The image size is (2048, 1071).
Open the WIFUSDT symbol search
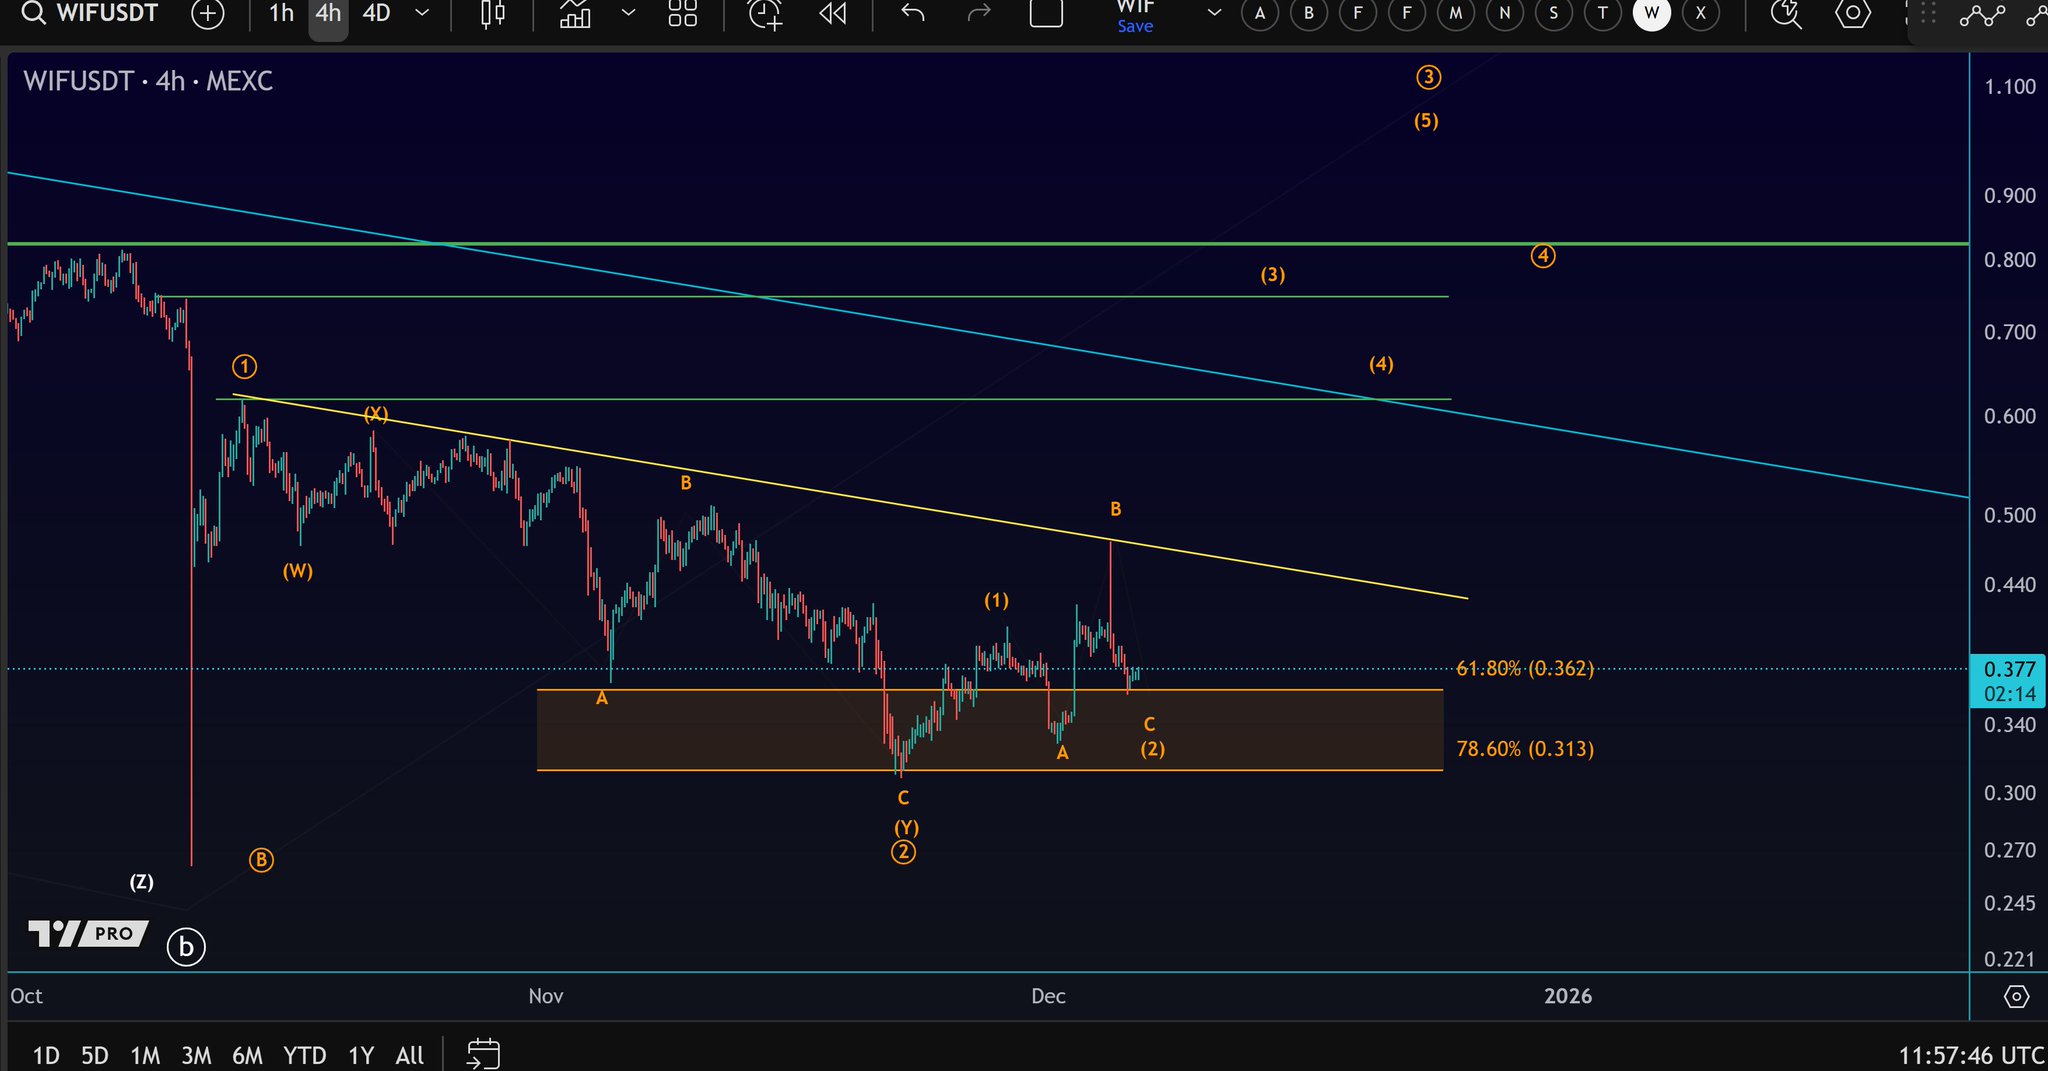(x=90, y=13)
